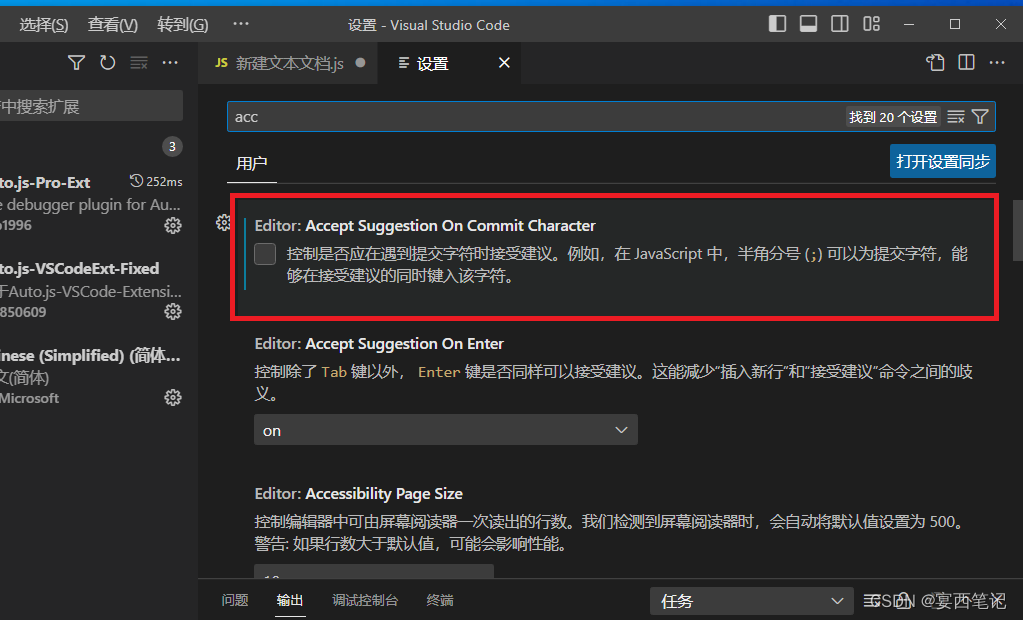This screenshot has width=1023, height=620.
Task: Click the Accept Suggestion On Enter setting title
Action: (379, 344)
